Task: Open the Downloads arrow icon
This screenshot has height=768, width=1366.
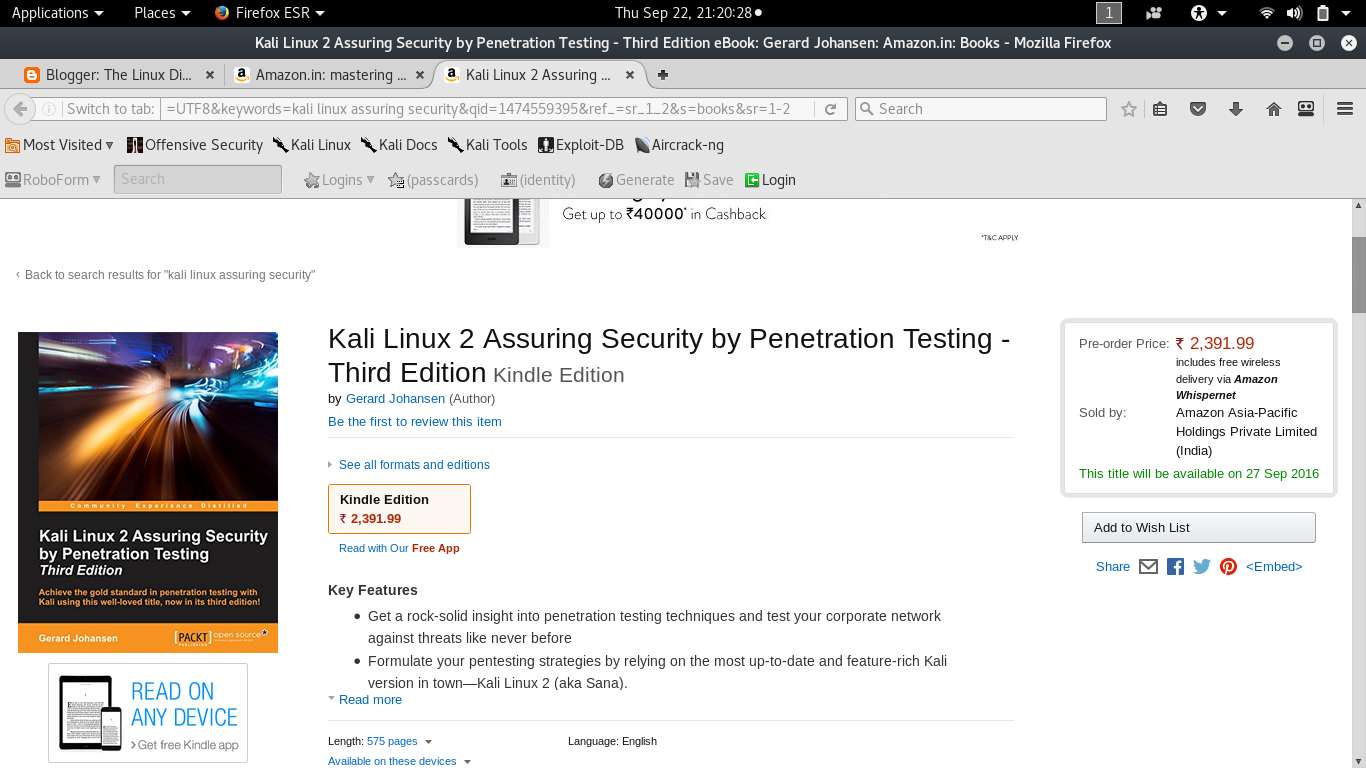Action: point(1236,109)
